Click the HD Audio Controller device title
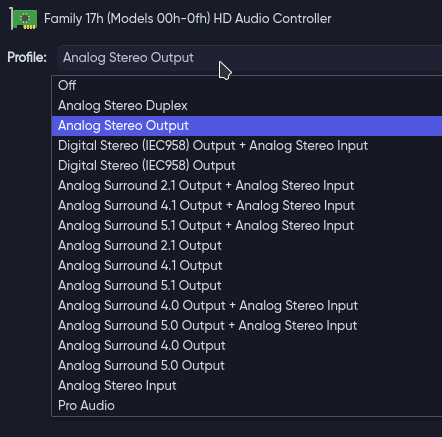 click(x=188, y=19)
